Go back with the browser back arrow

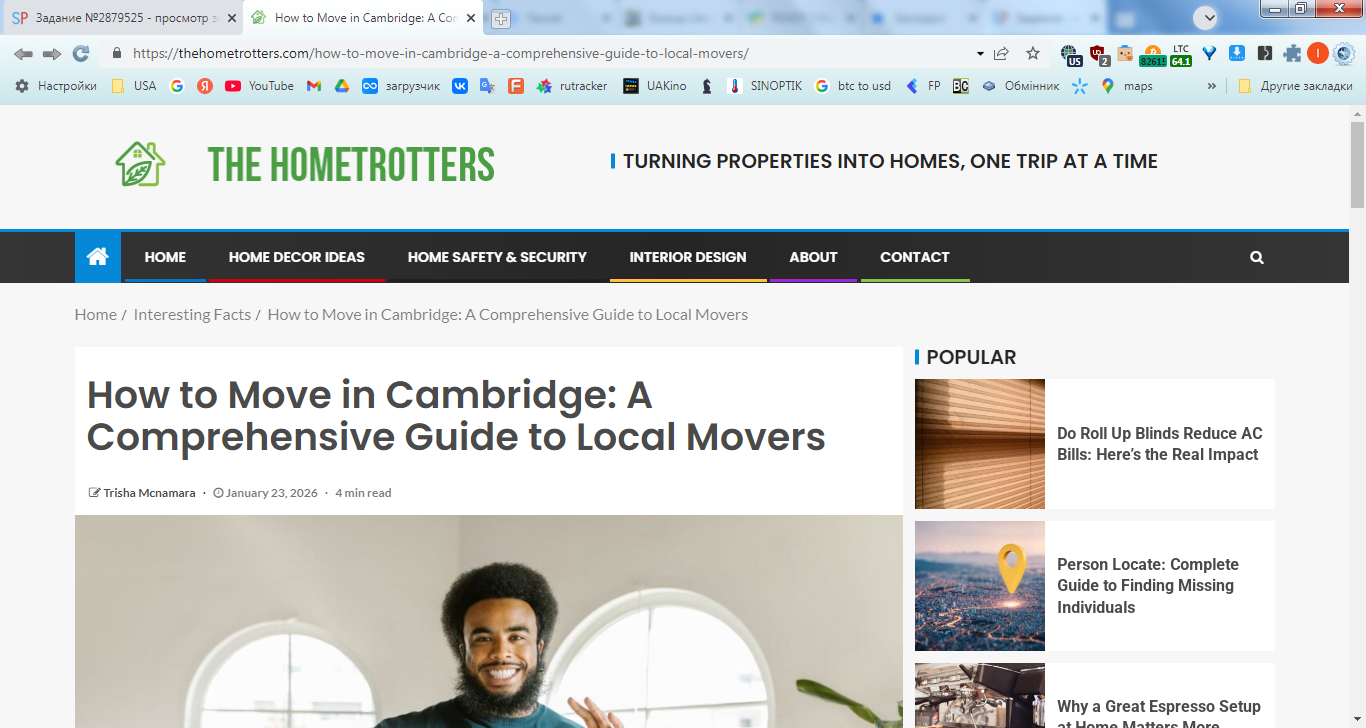23,53
